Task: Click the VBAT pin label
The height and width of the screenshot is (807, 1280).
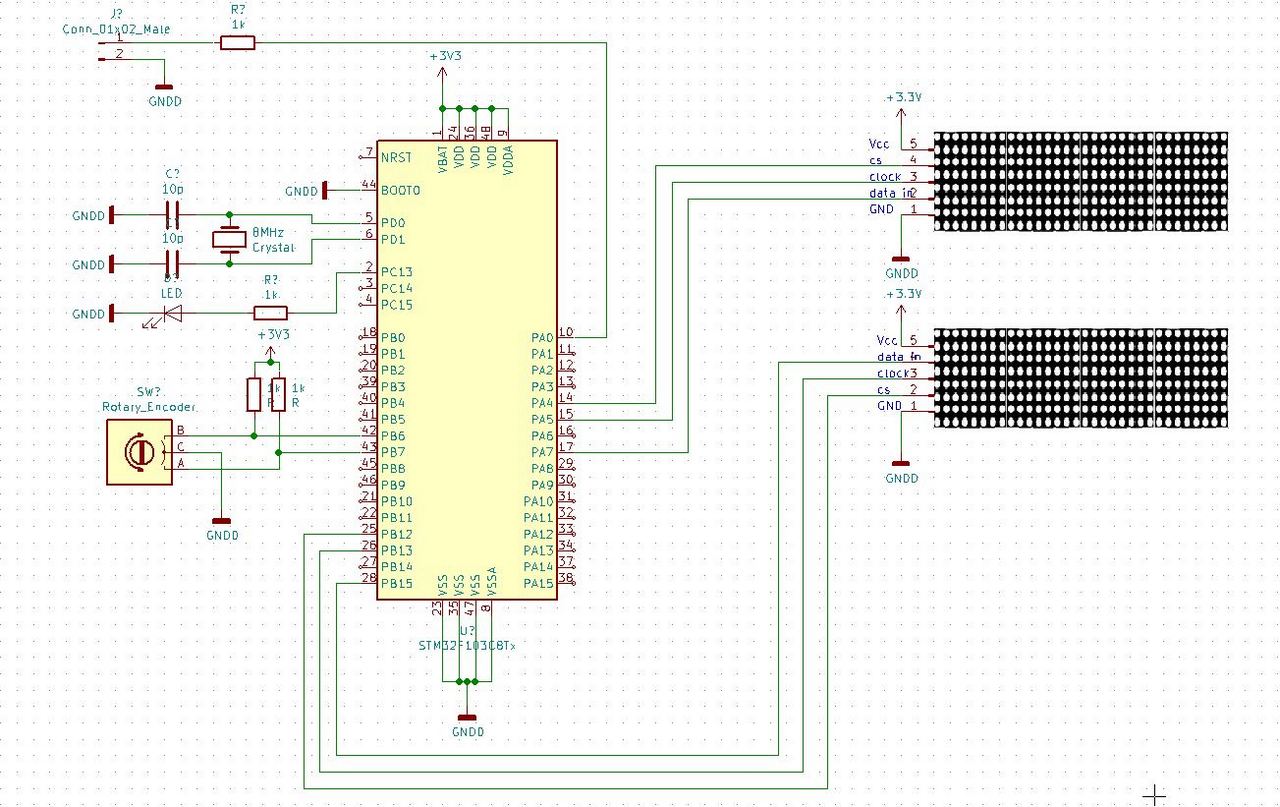Action: point(442,160)
